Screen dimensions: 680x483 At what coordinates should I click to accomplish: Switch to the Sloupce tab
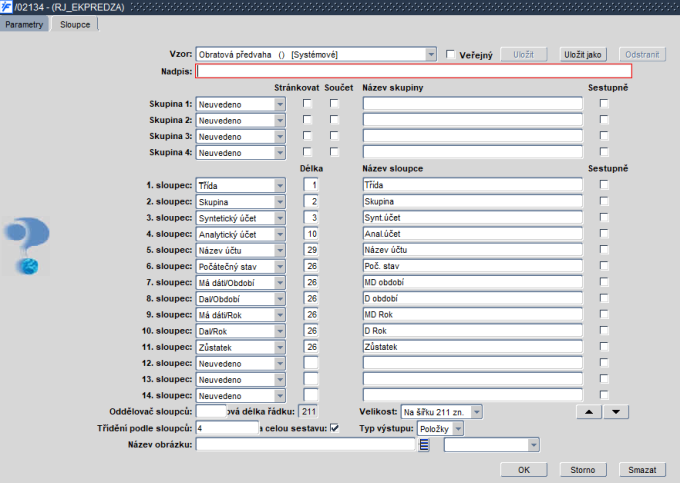(74, 23)
